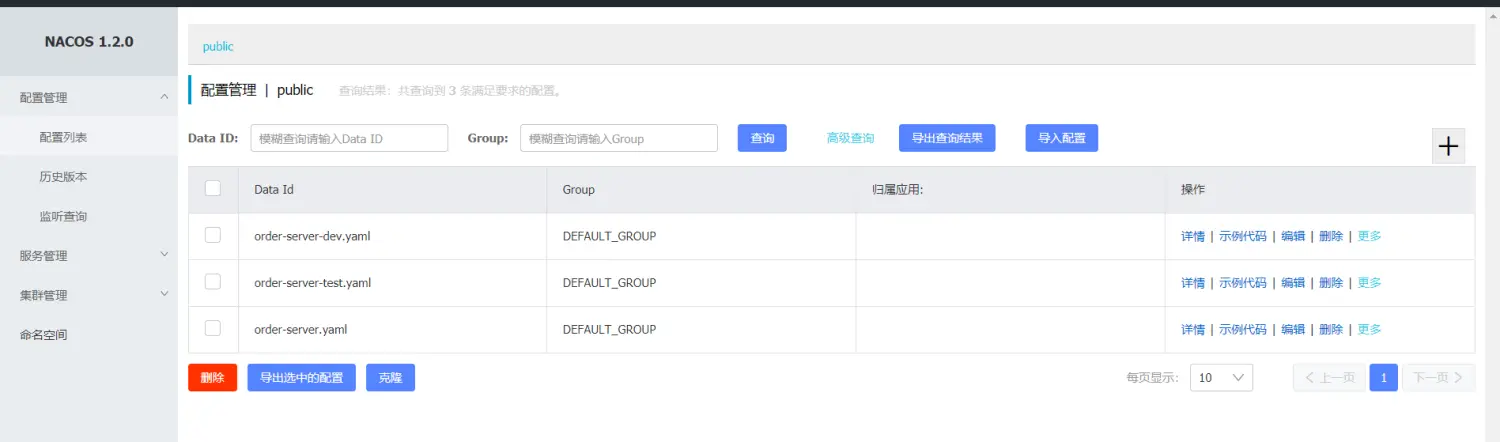Check the box for order-server-dev.yaml

pyautogui.click(x=213, y=236)
